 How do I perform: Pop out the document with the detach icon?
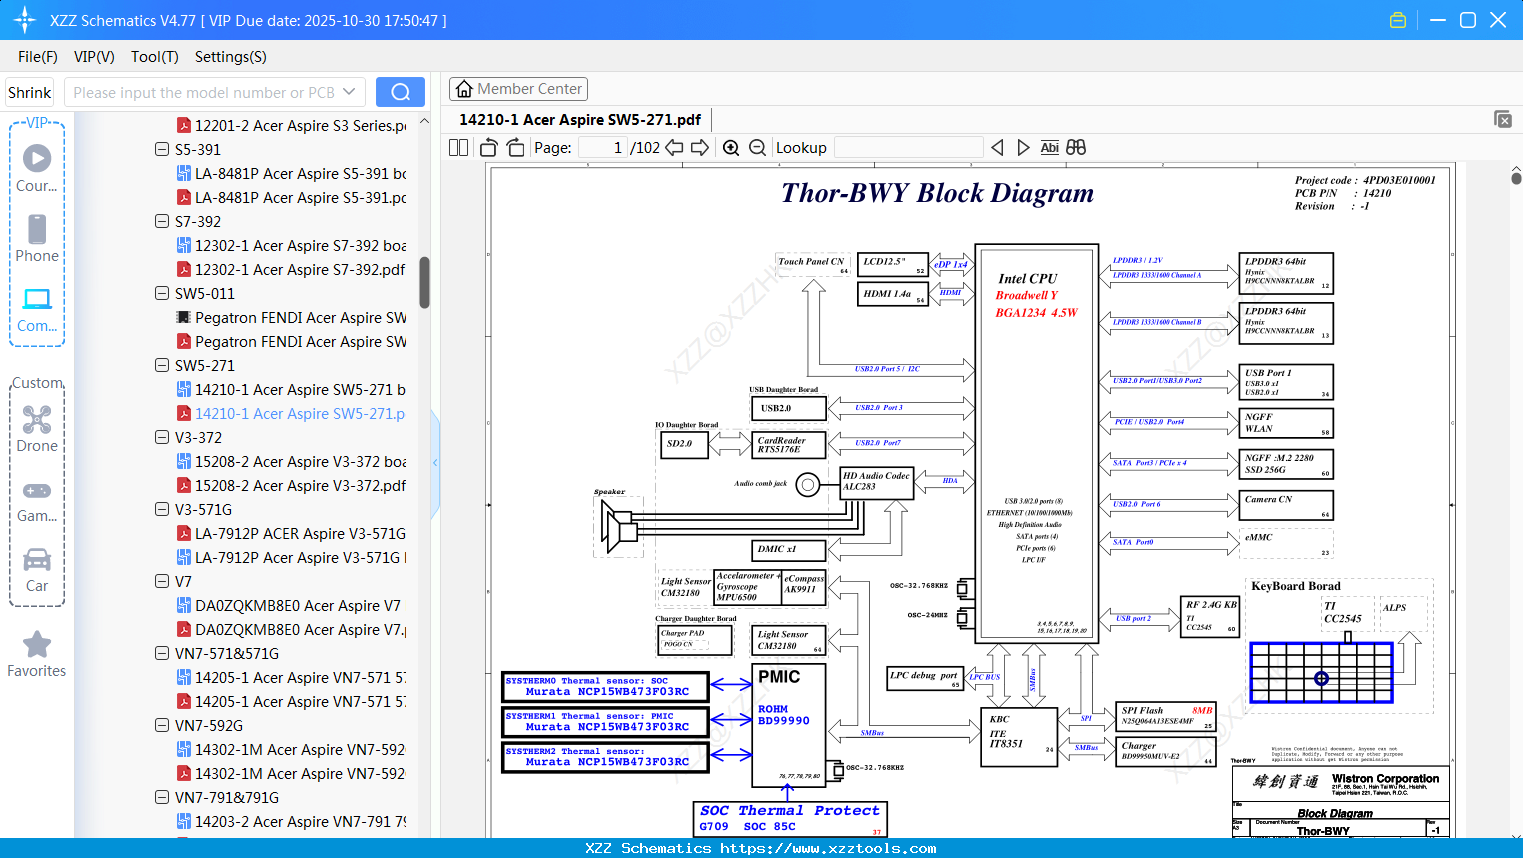(x=1503, y=119)
